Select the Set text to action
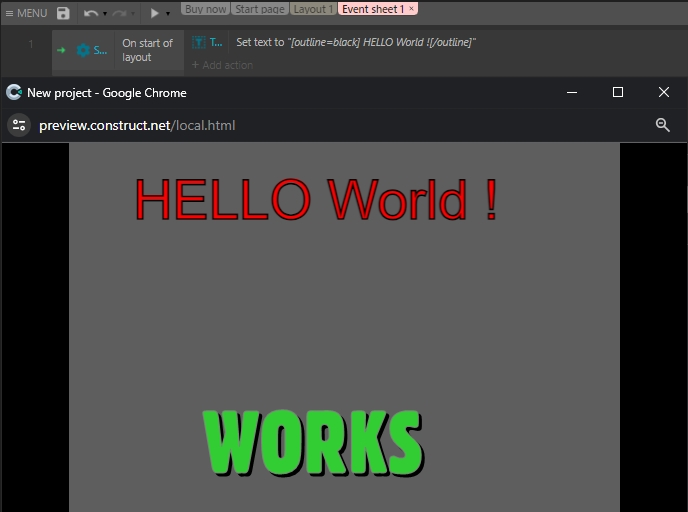The image size is (688, 512). click(356, 42)
